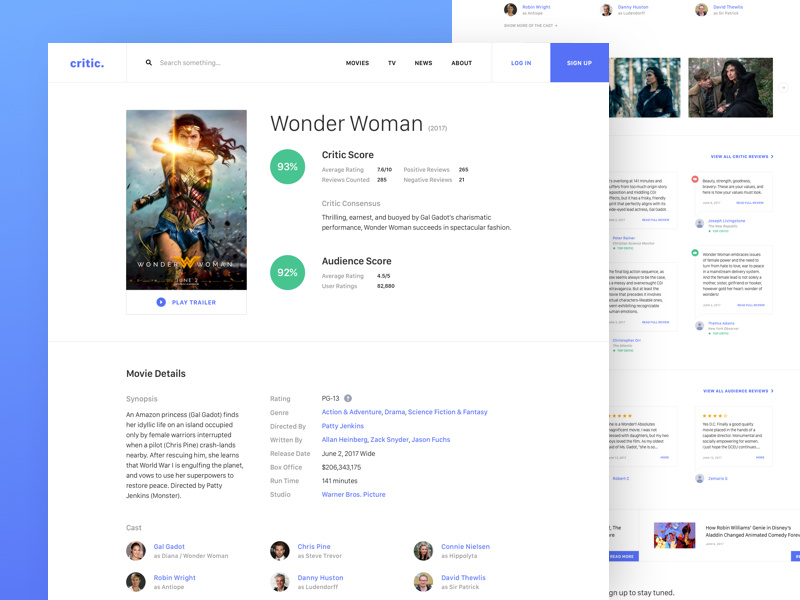
Task: Open the forest still with Diana in hood
Action: (645, 88)
